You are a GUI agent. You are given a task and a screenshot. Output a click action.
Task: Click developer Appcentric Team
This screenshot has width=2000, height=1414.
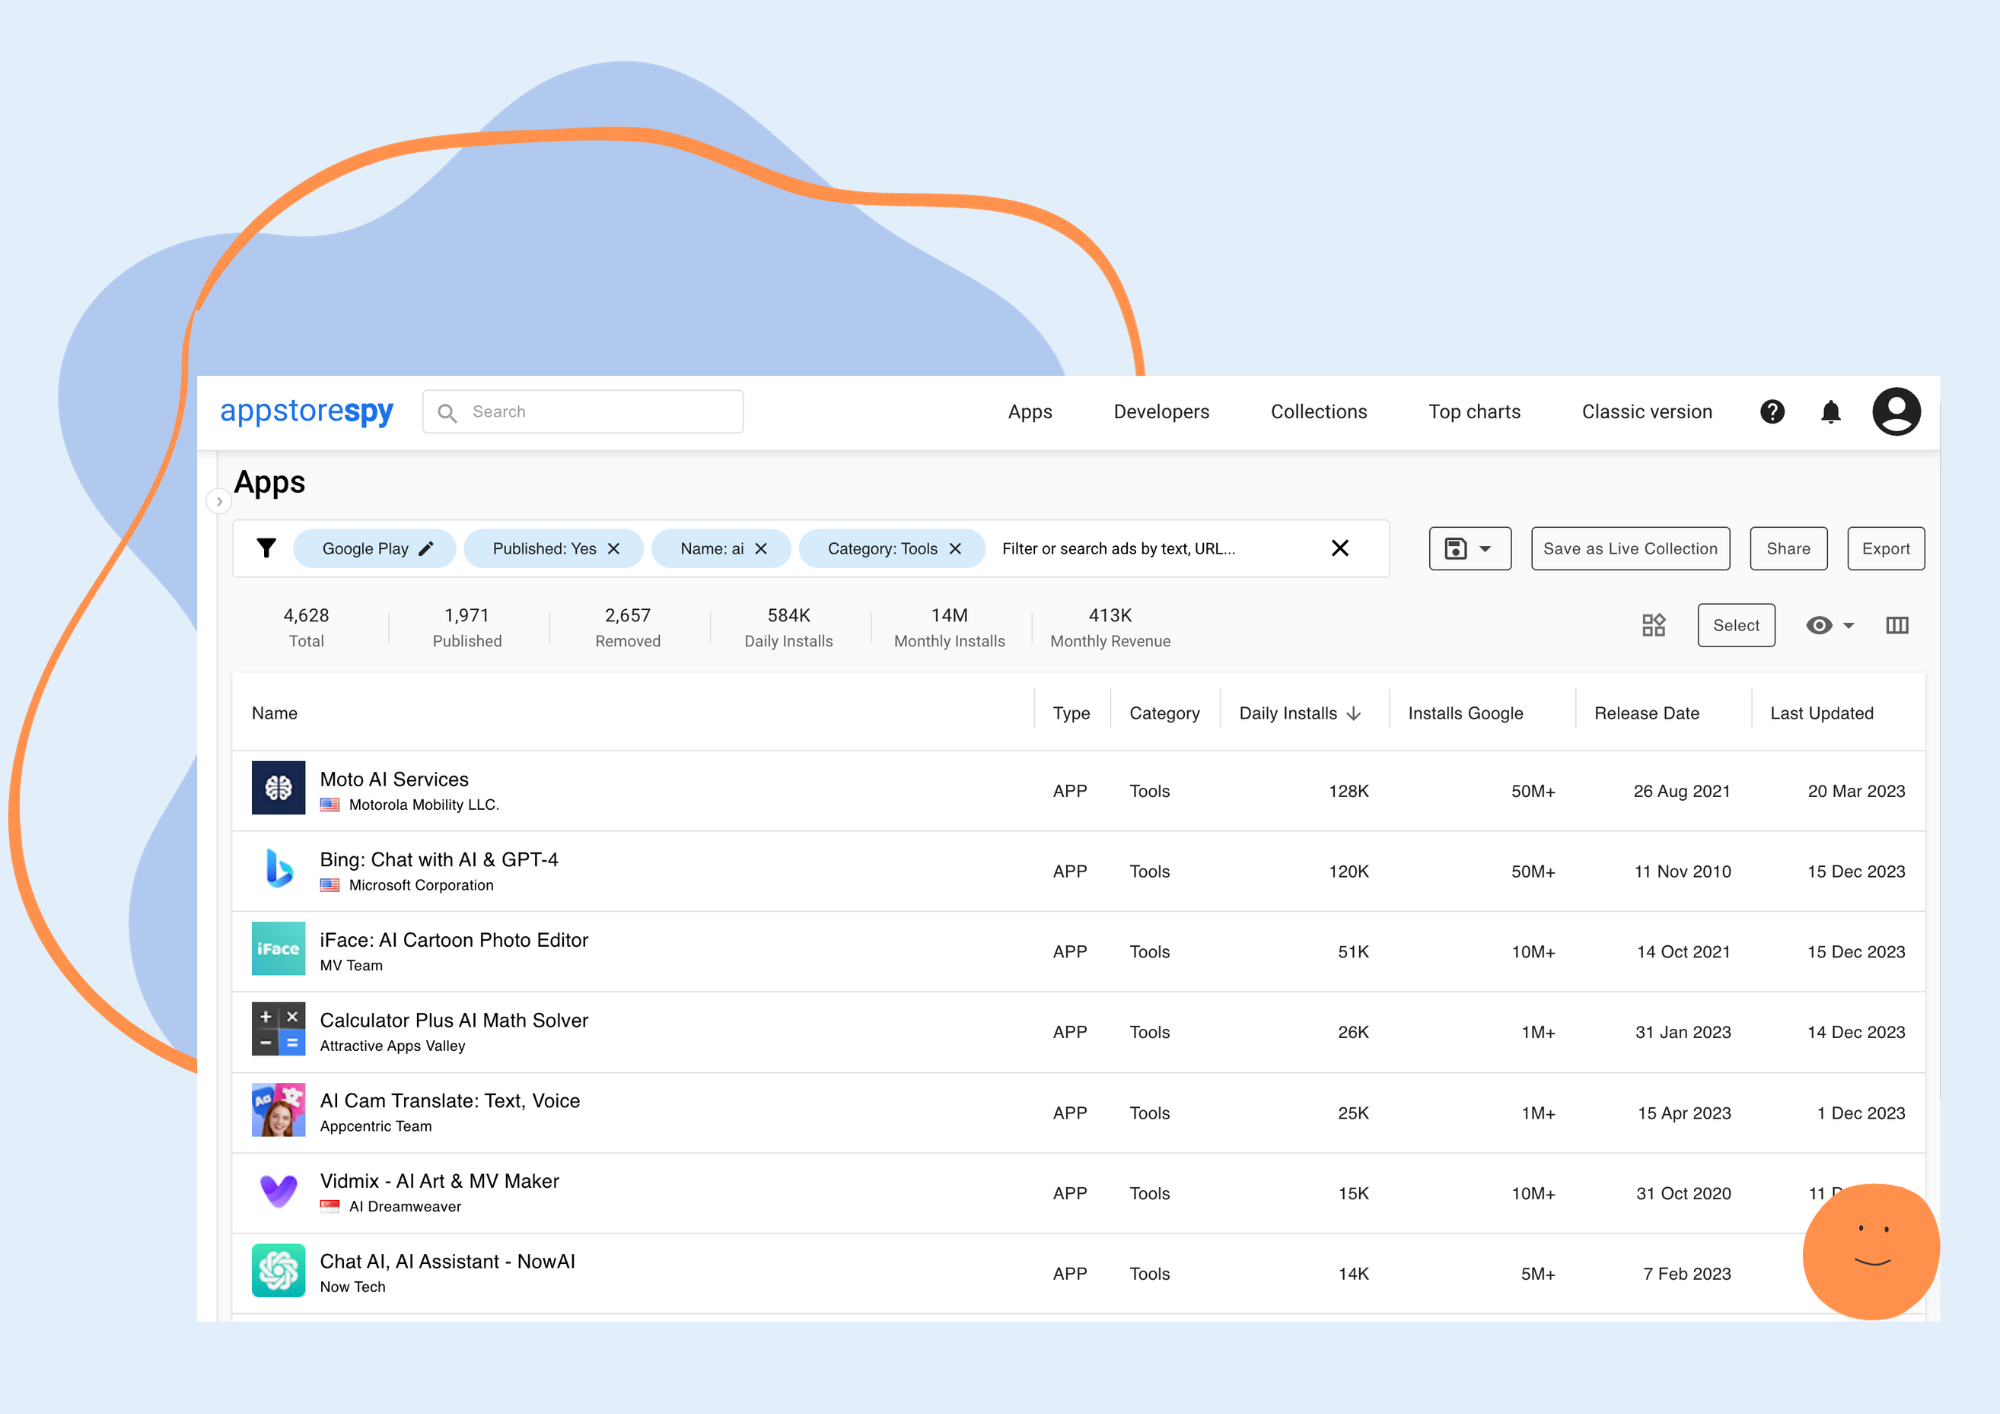coord(376,1126)
